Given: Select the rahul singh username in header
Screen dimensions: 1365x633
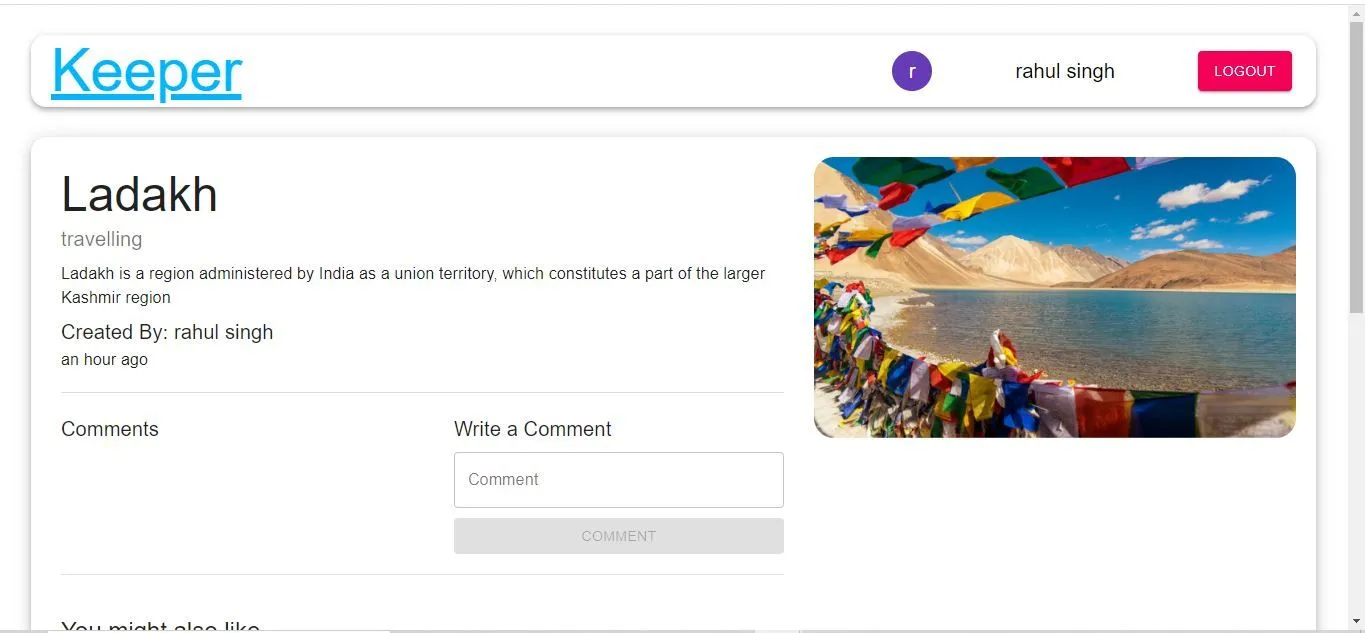Looking at the screenshot, I should pyautogui.click(x=1064, y=71).
